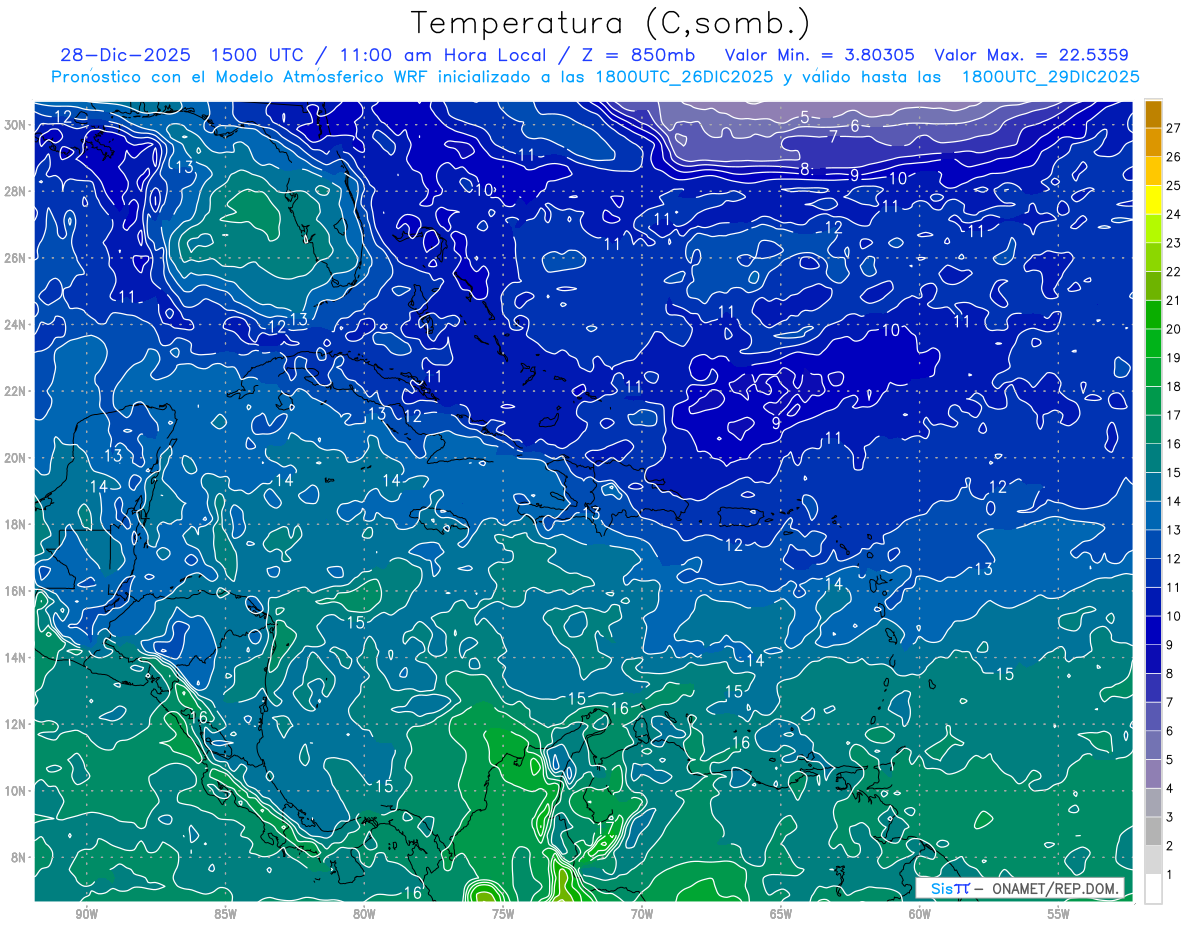Select the white swatch below label 1
This screenshot has width=1200, height=927.
(1153, 889)
